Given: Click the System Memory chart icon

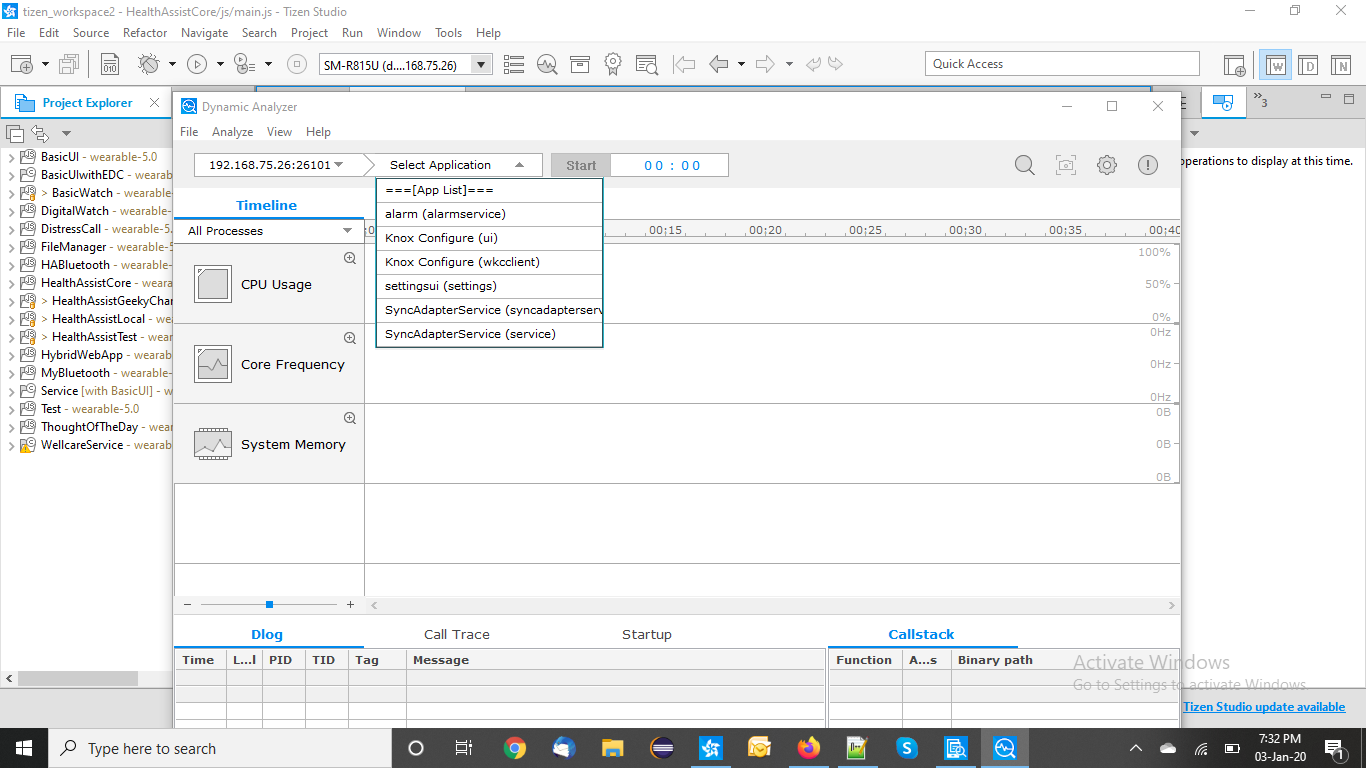Looking at the screenshot, I should [x=213, y=445].
